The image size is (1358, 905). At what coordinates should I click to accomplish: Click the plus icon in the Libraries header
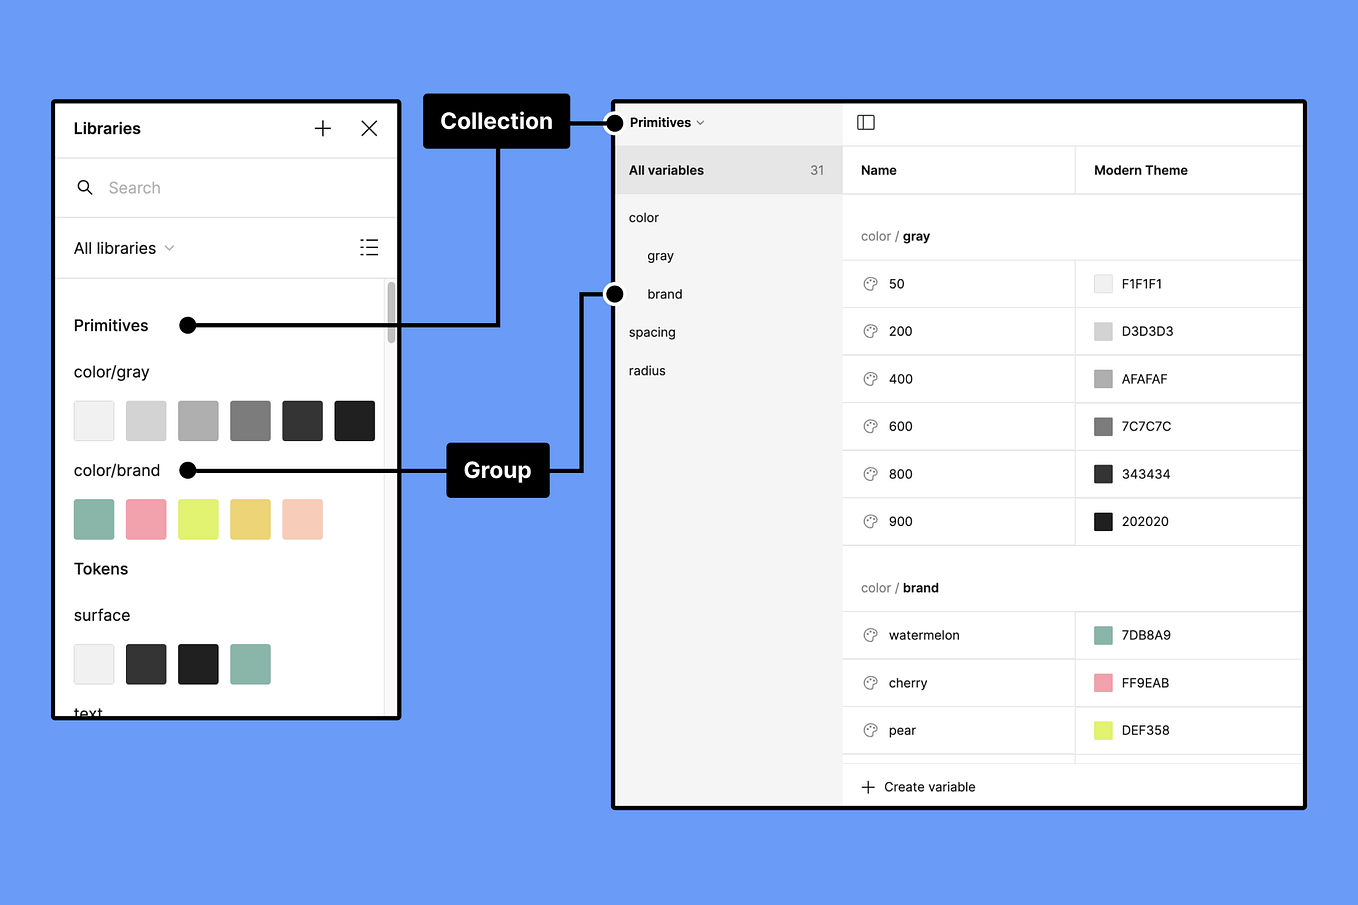tap(322, 128)
